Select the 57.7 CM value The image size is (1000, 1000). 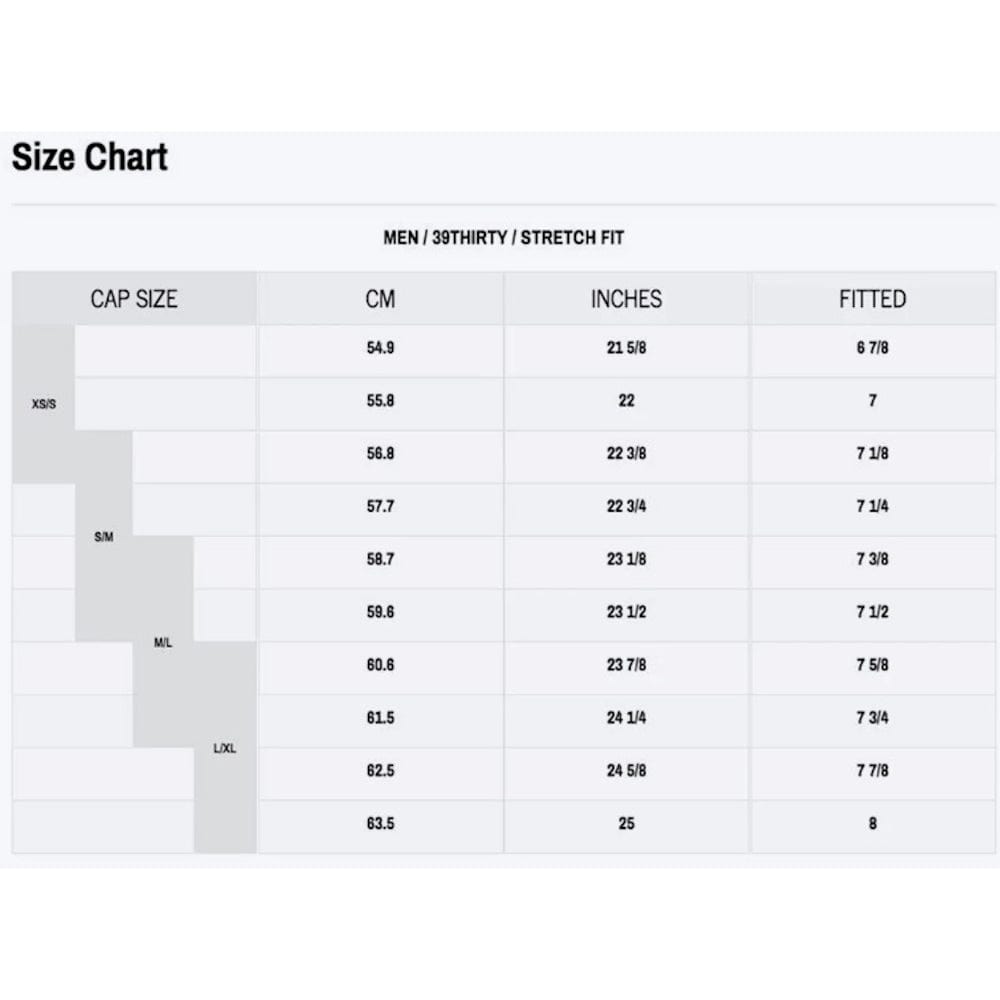click(380, 507)
